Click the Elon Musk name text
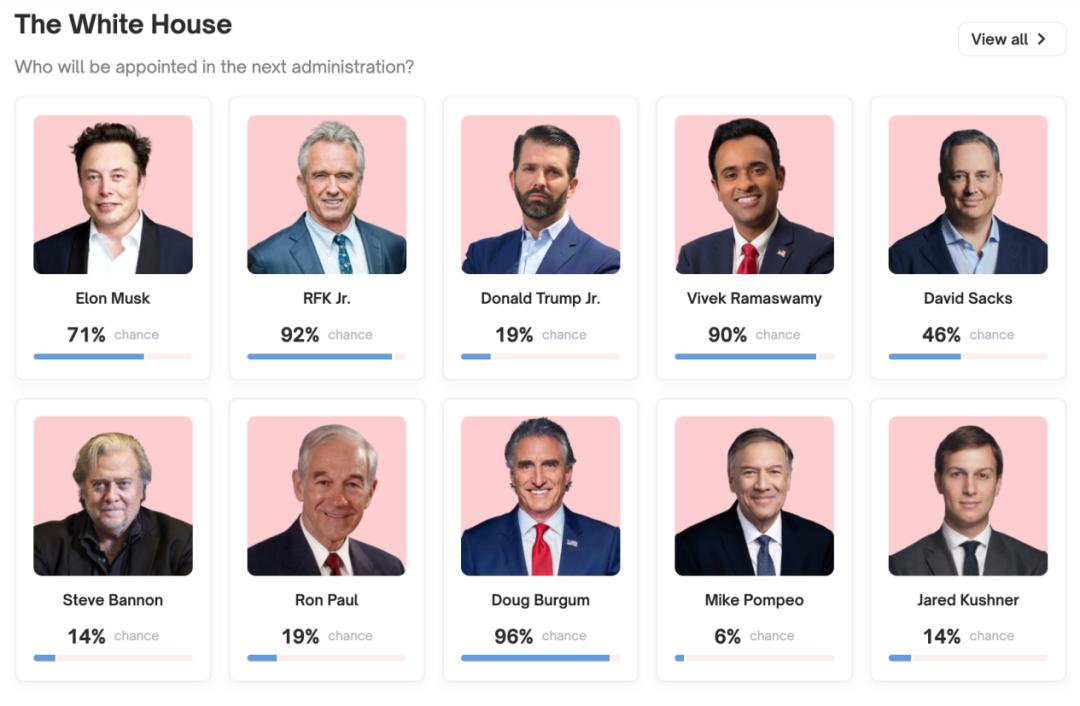 coord(113,298)
